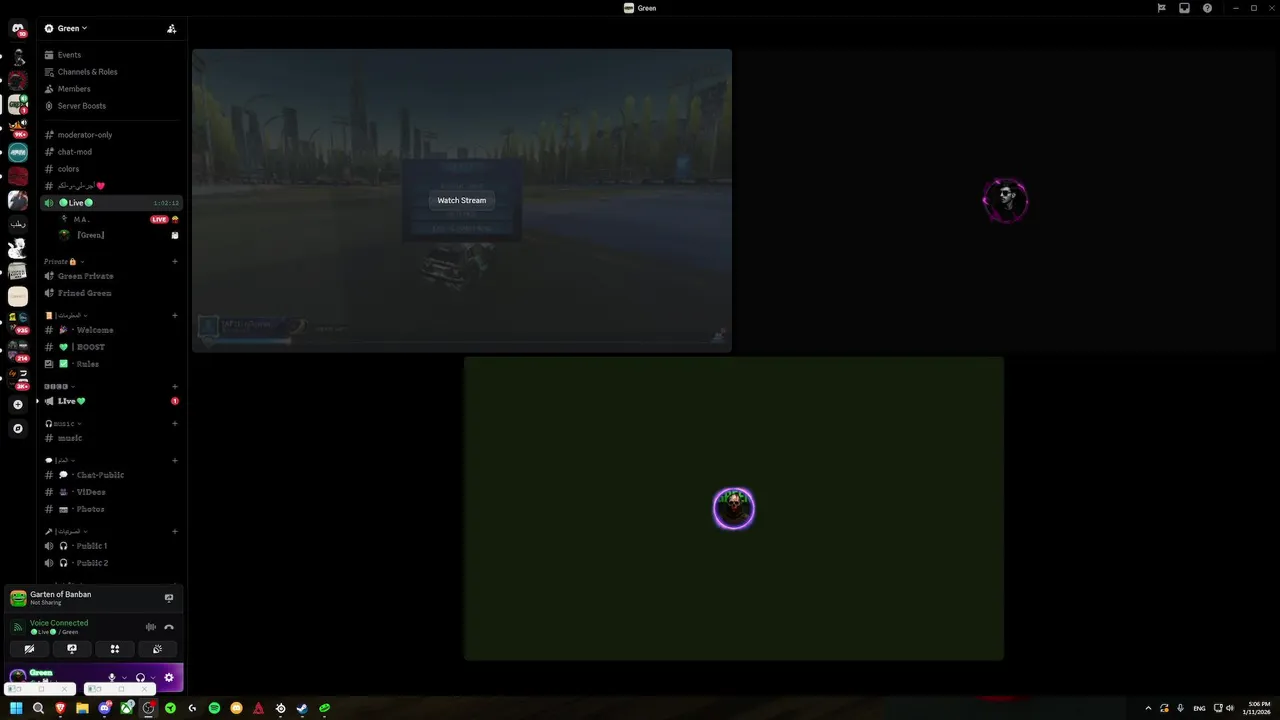The width and height of the screenshot is (1280, 720).
Task: Open noise suppression waveform icon
Action: (151, 627)
